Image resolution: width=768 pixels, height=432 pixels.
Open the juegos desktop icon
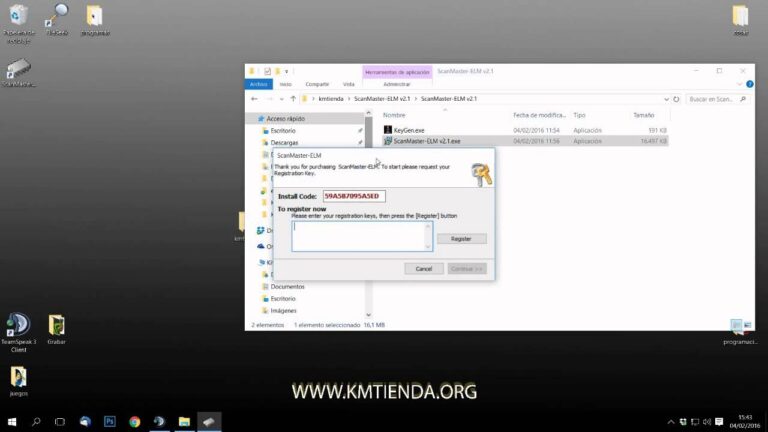coord(19,377)
